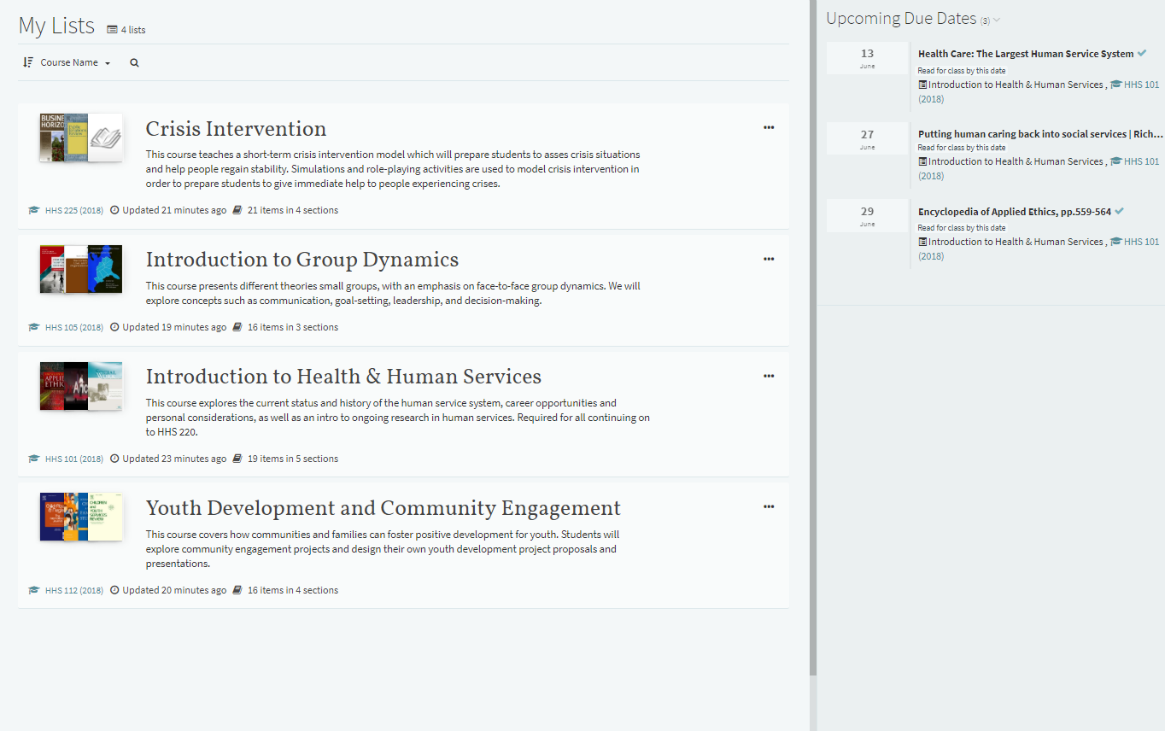Open options menu for Youth Development list
1165x731 pixels.
pyautogui.click(x=768, y=507)
